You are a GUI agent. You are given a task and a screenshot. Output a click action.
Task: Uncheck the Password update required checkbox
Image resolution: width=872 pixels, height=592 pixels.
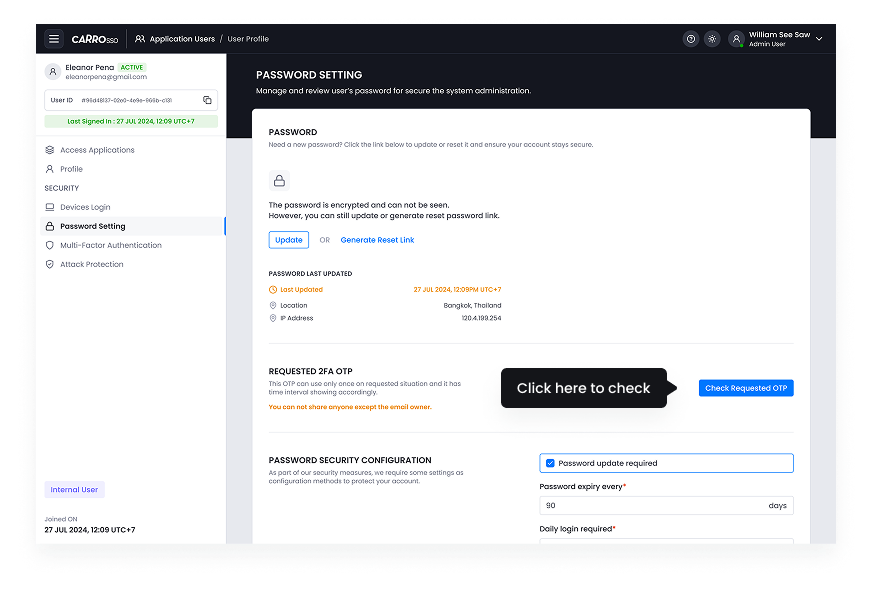pos(549,463)
